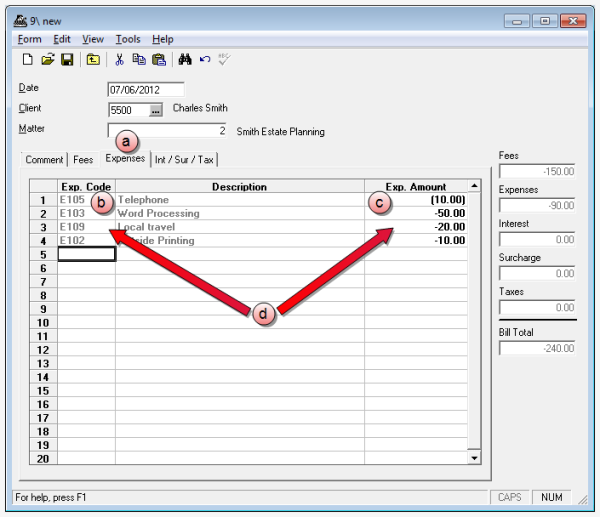Open the Form menu
The image size is (600, 517).
[29, 39]
